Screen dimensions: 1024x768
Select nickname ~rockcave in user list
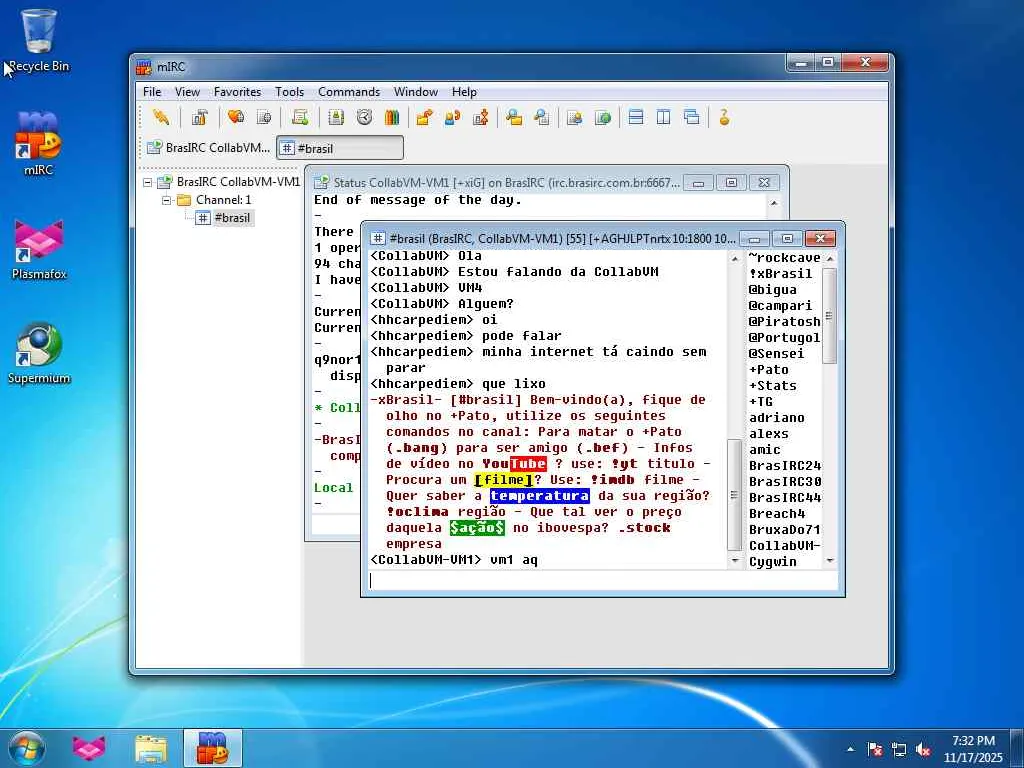pos(784,258)
